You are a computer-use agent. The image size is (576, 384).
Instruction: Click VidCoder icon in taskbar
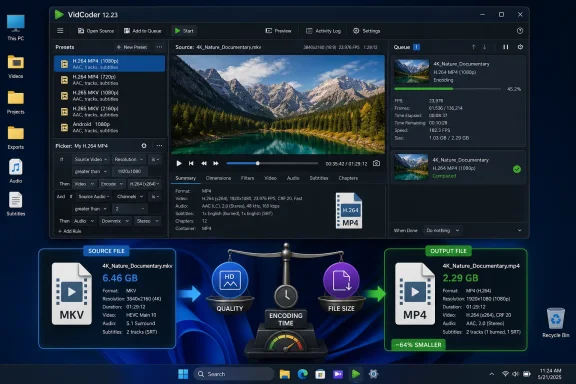[356, 374]
